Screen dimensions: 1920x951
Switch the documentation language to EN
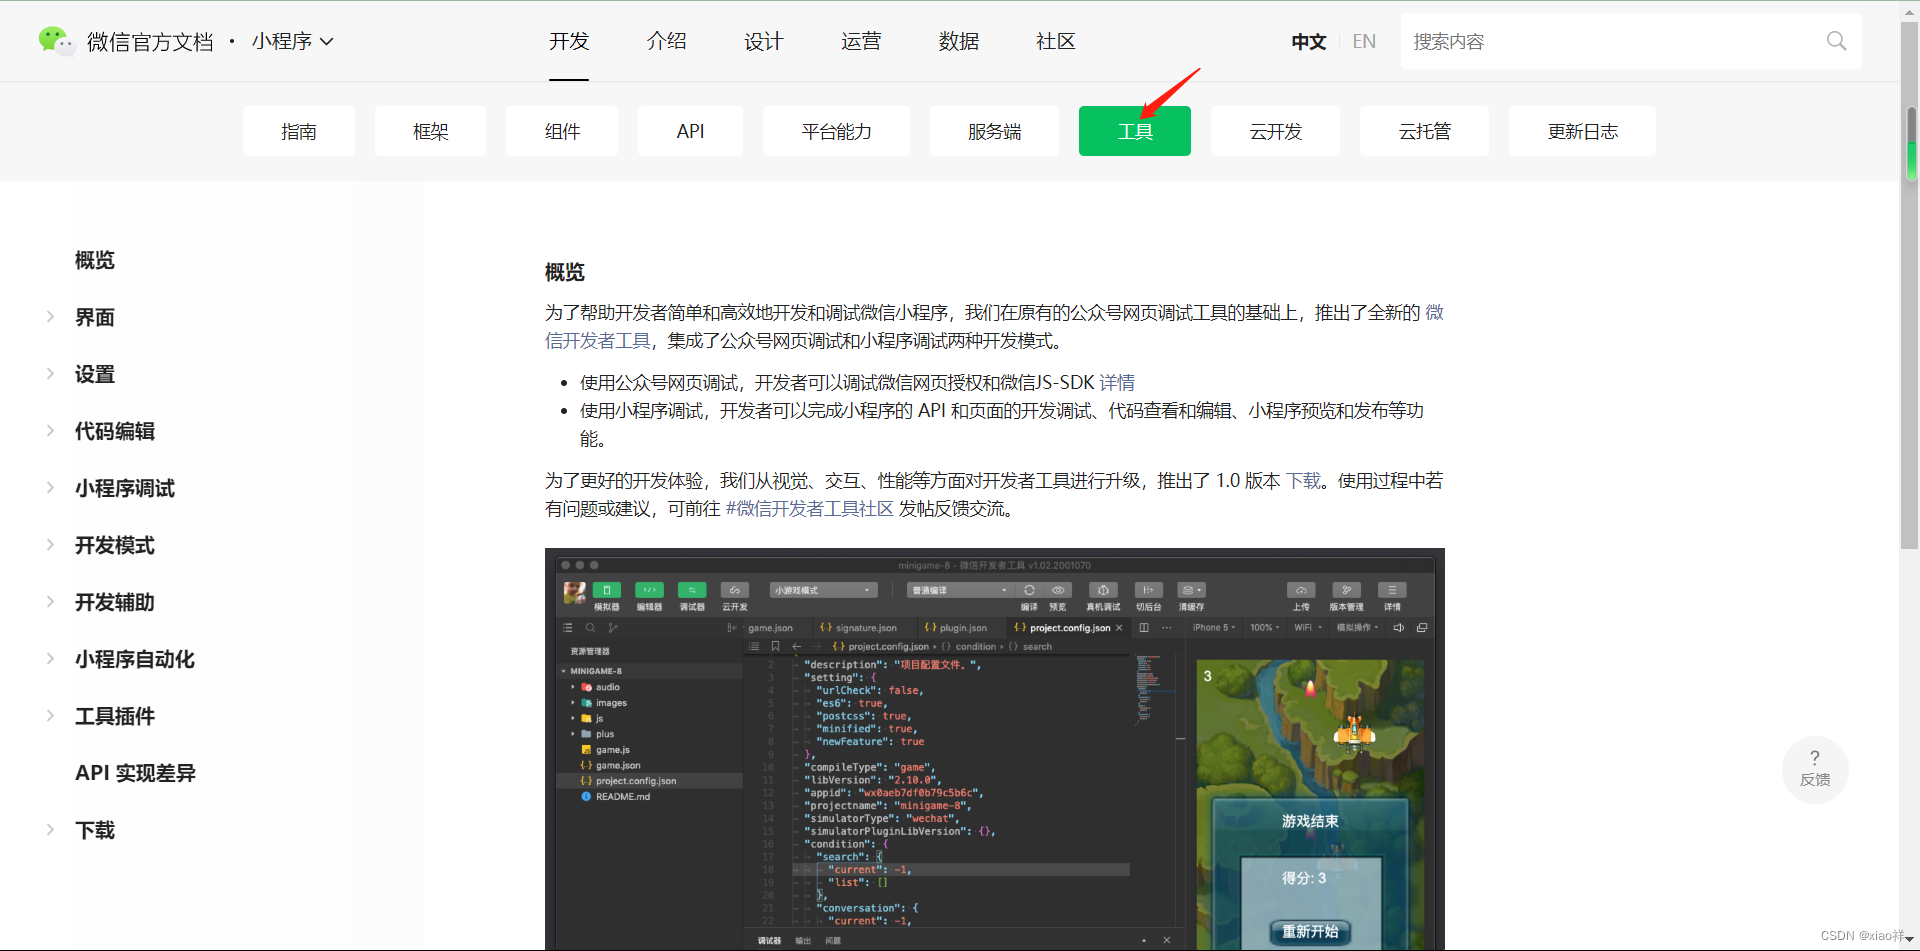click(1363, 41)
